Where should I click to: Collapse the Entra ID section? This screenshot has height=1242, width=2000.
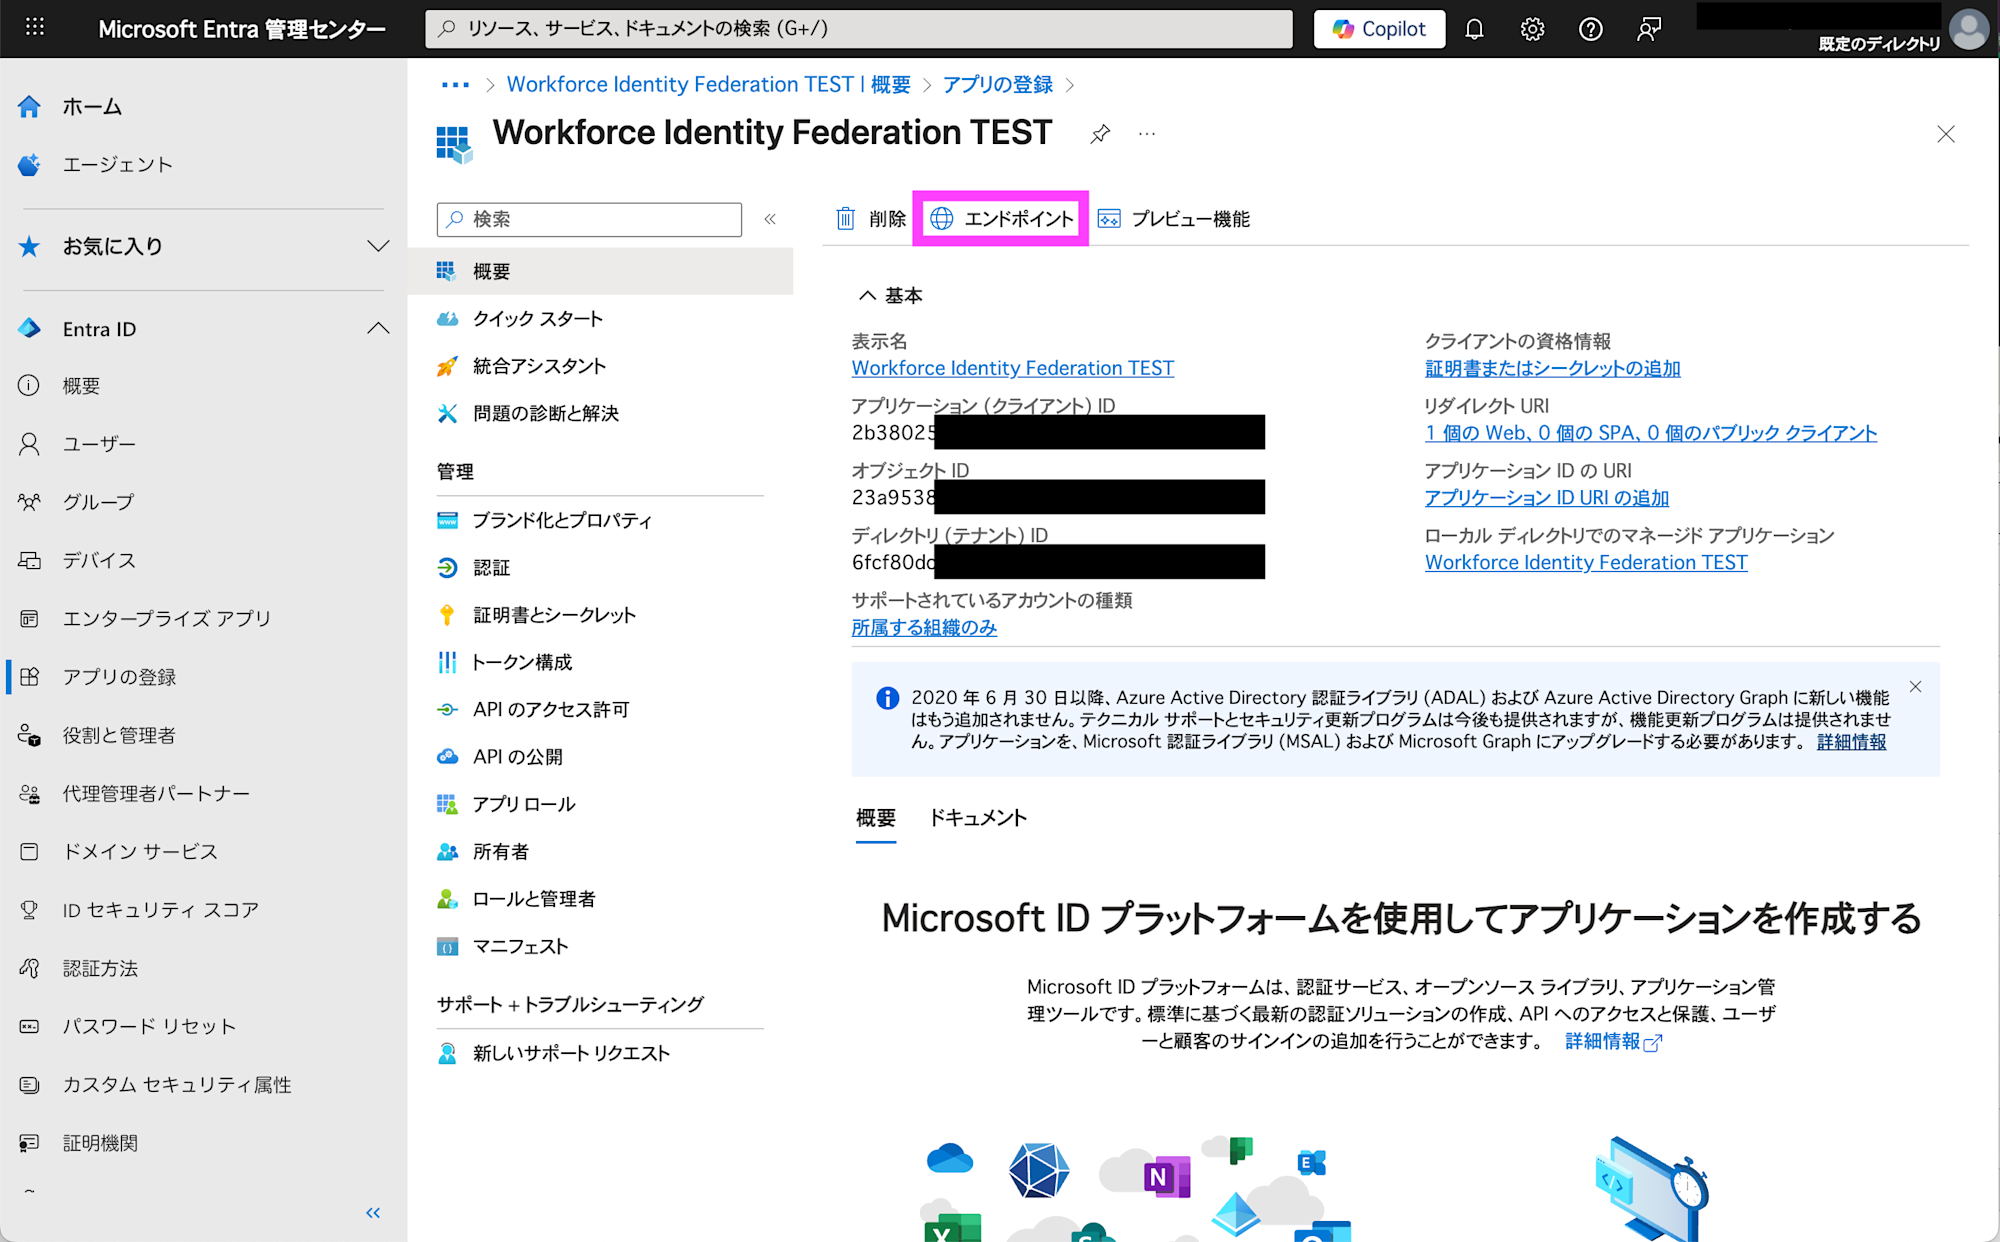click(x=377, y=329)
